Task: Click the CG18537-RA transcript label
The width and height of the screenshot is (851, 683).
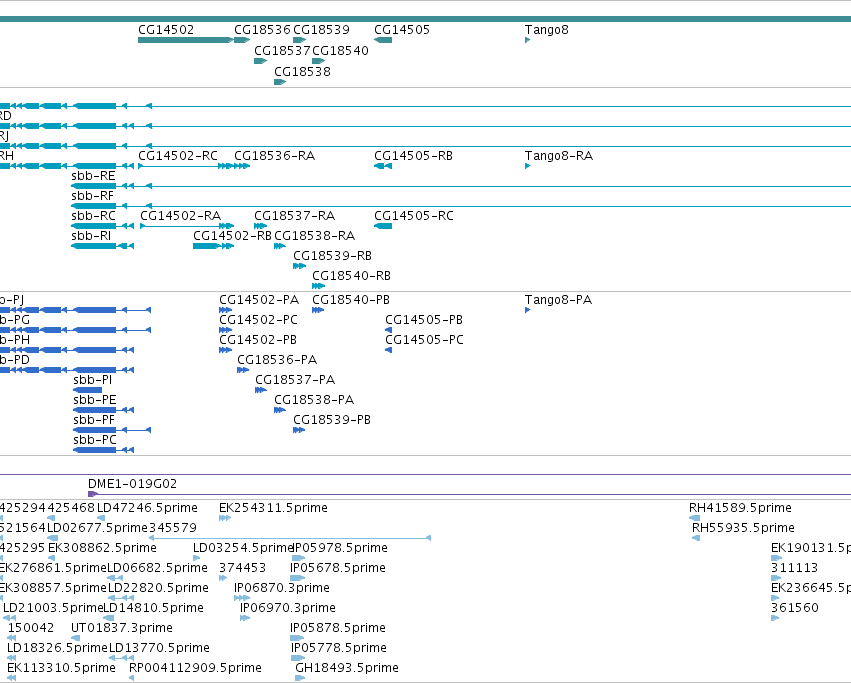Action: (295, 216)
